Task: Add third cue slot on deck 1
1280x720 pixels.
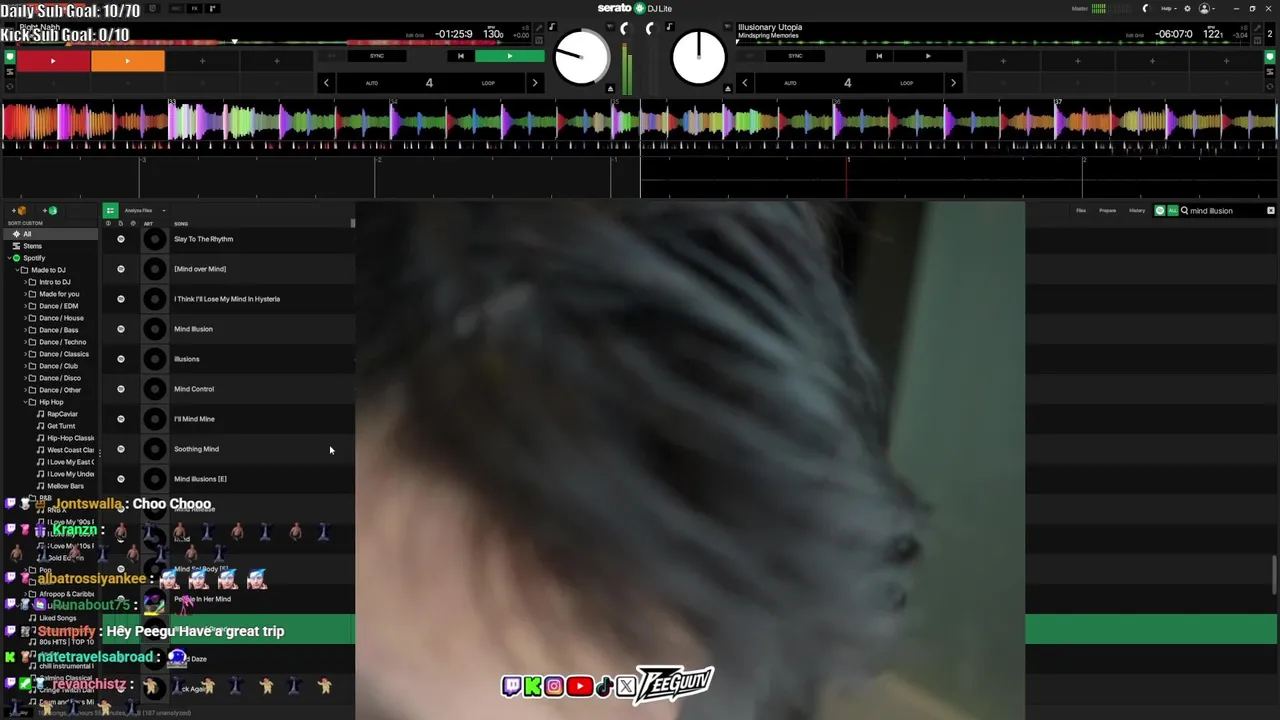Action: pyautogui.click(x=202, y=61)
